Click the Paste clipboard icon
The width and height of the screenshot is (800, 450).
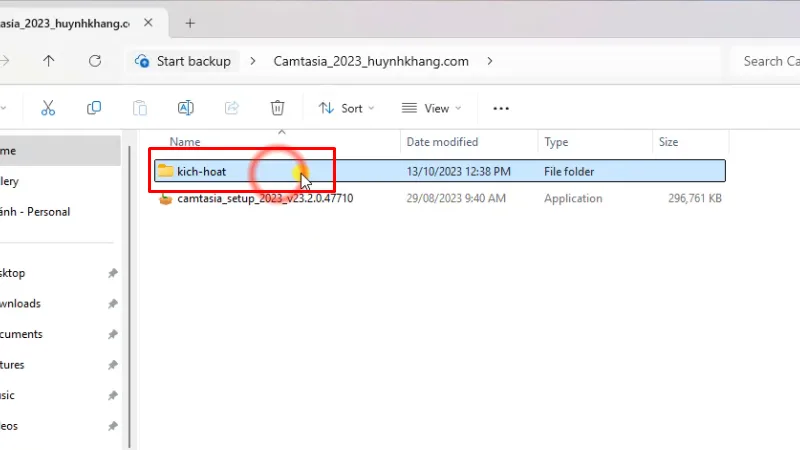pyautogui.click(x=140, y=108)
